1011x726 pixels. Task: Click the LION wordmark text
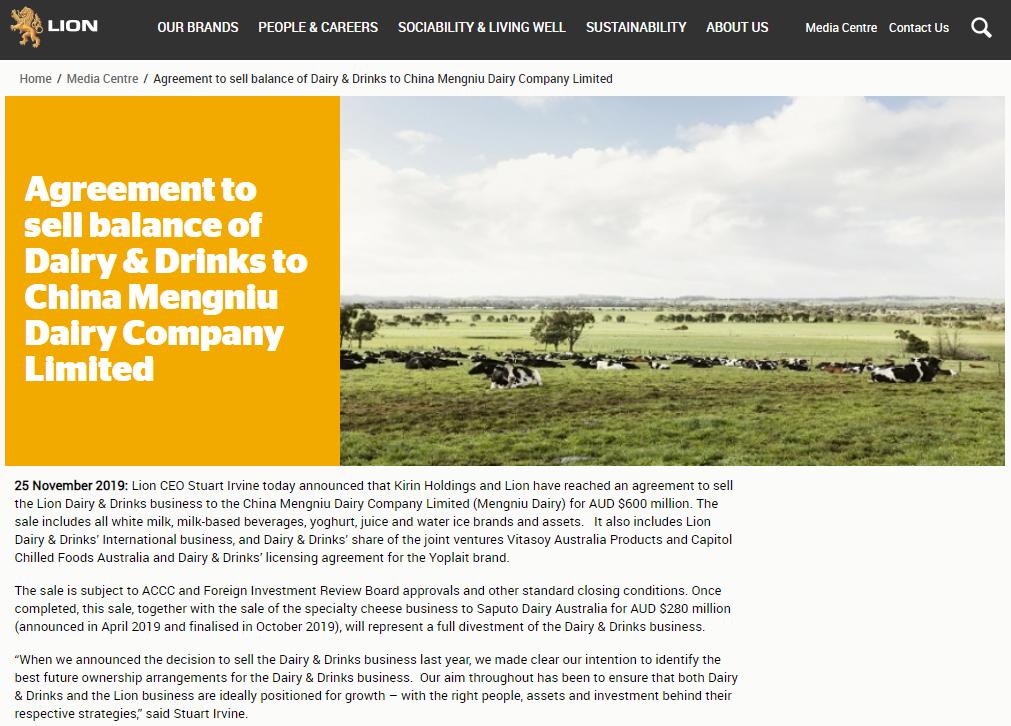(73, 26)
